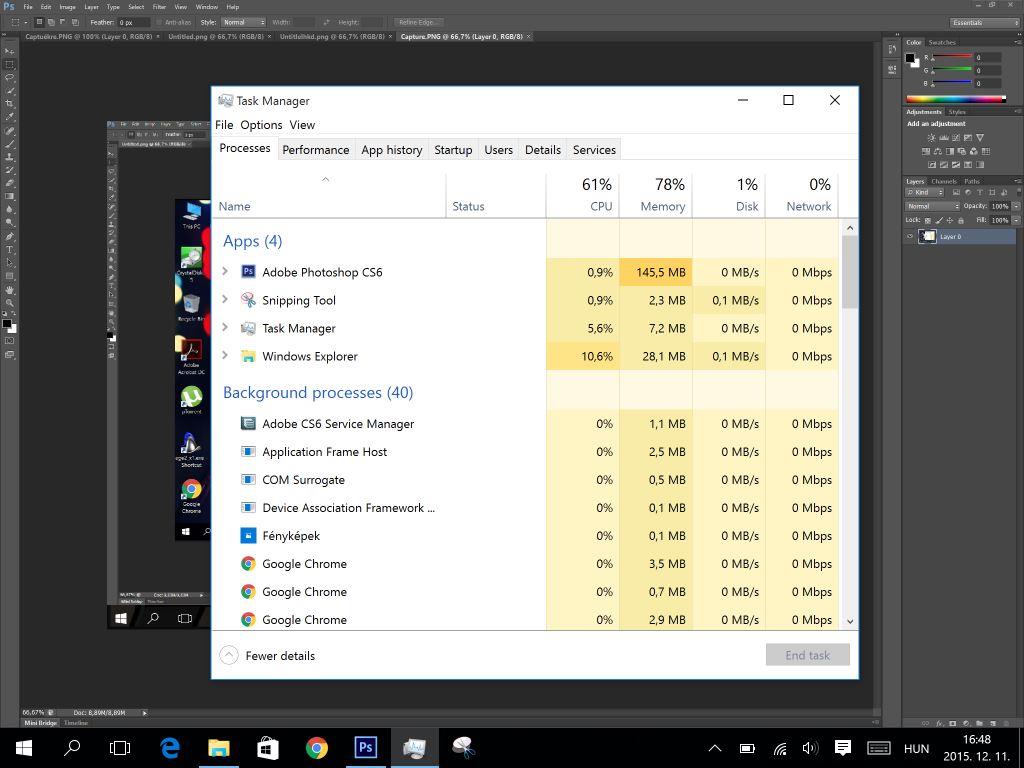Viewport: 1024px width, 768px height.
Task: Select the Hand tool
Action: [9, 289]
